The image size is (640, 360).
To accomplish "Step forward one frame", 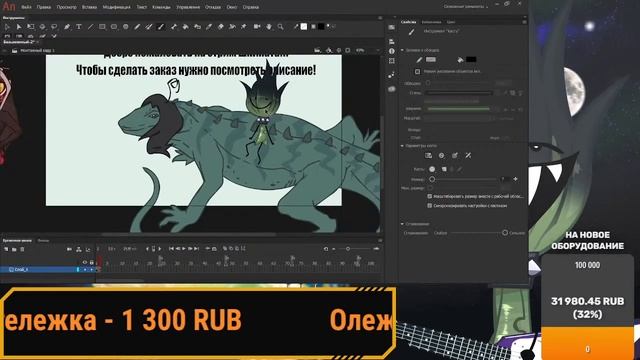I will tap(190, 249).
